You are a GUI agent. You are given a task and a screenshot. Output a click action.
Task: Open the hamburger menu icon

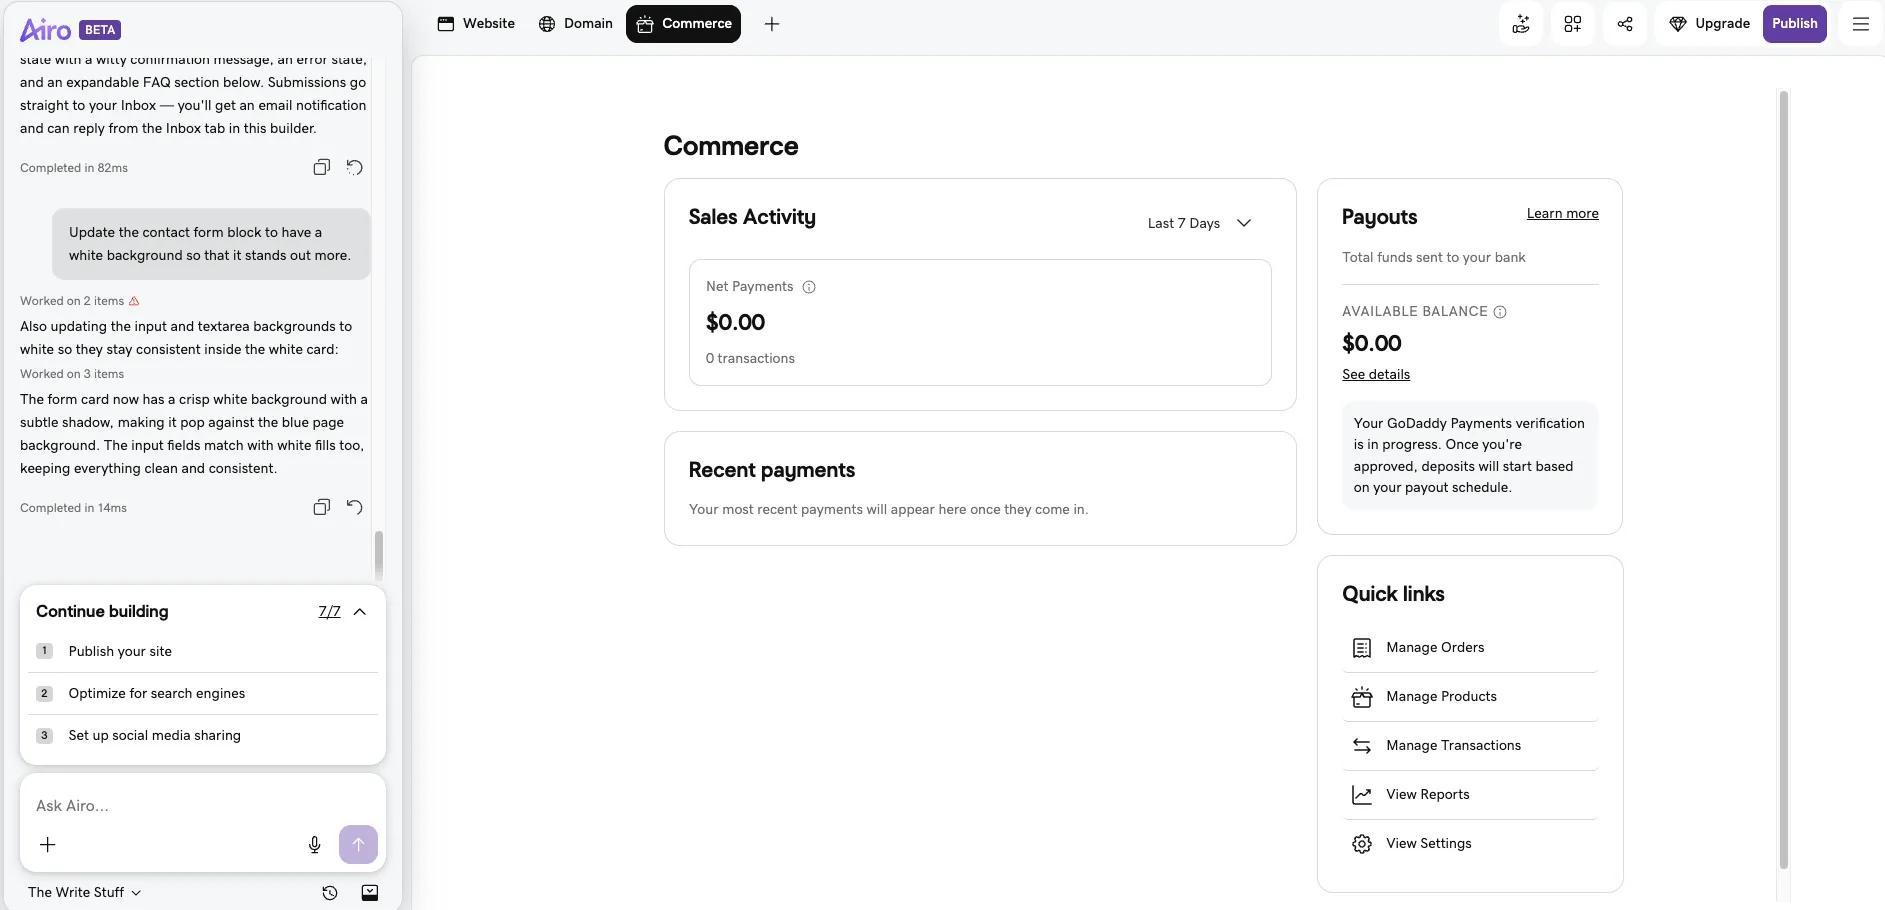pyautogui.click(x=1861, y=24)
